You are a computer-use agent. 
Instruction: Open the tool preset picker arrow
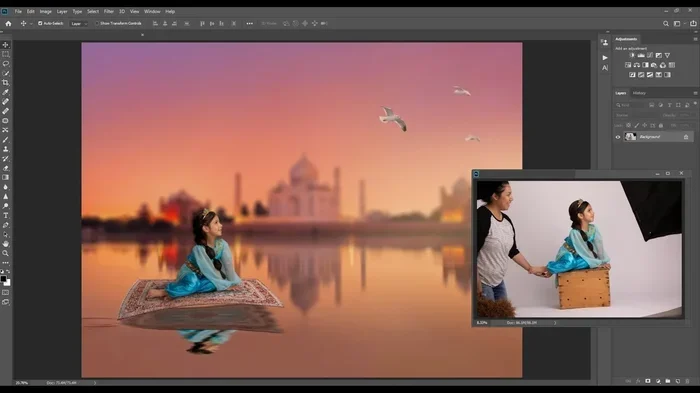click(31, 24)
